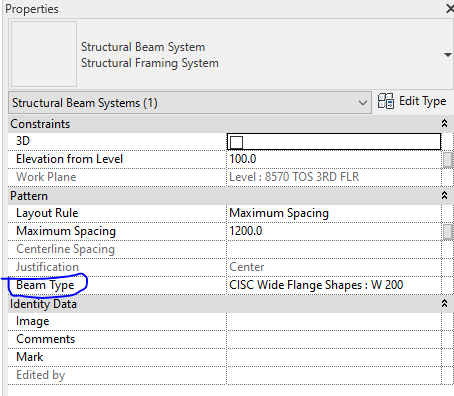Image resolution: width=454 pixels, height=396 pixels.
Task: Click the Identity Data section header
Action: tap(231, 303)
